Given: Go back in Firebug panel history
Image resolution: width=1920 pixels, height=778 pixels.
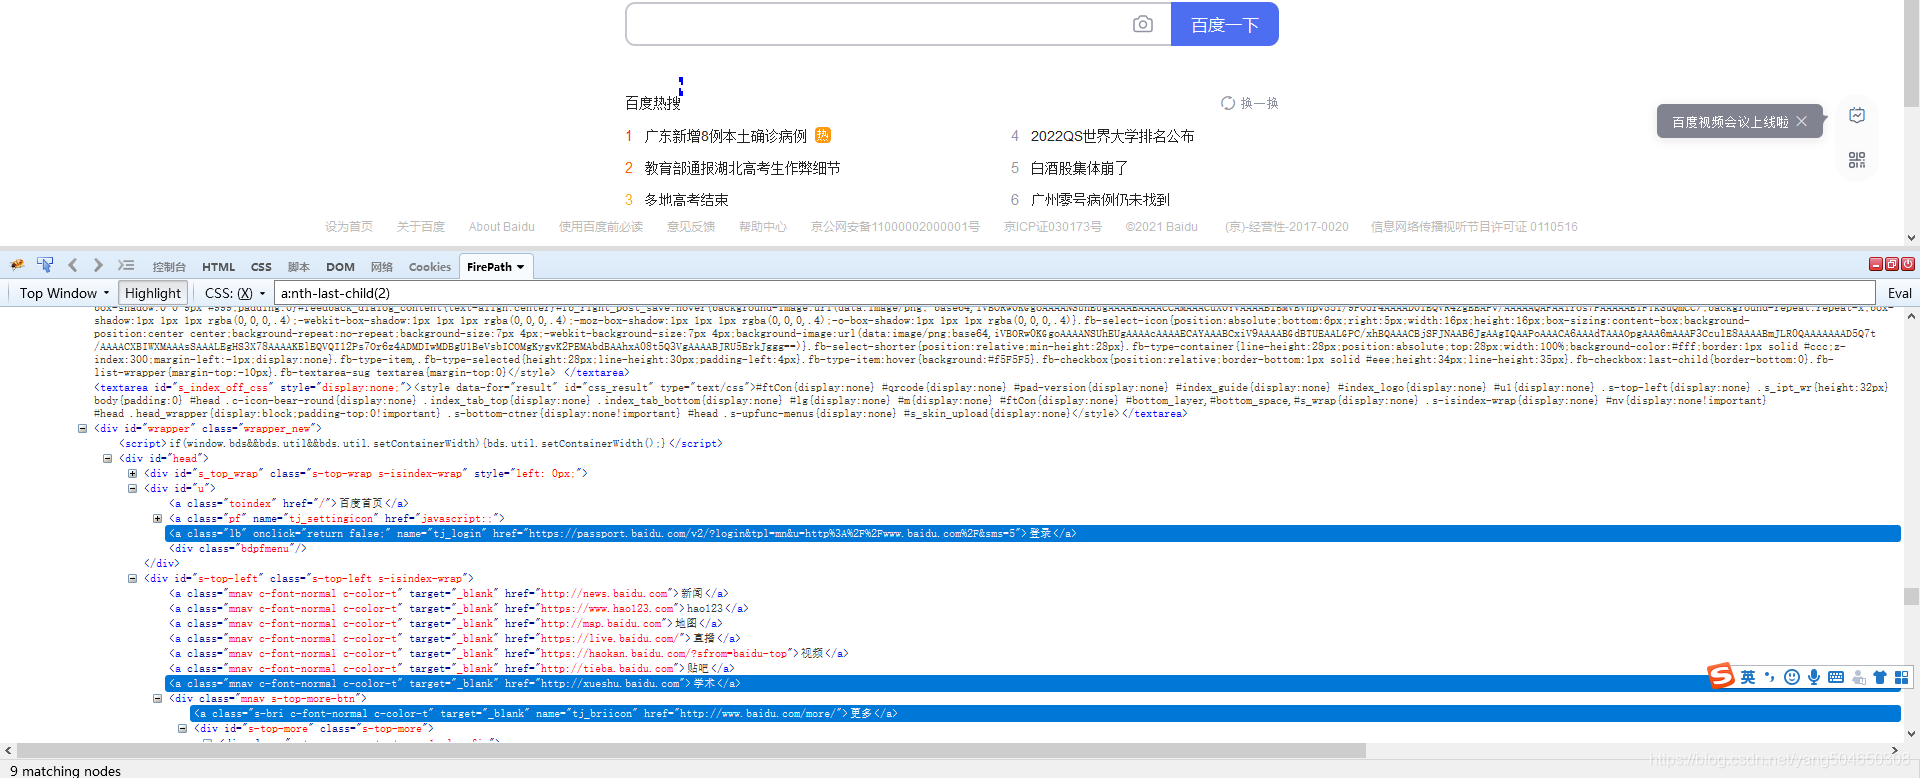Looking at the screenshot, I should (x=73, y=265).
